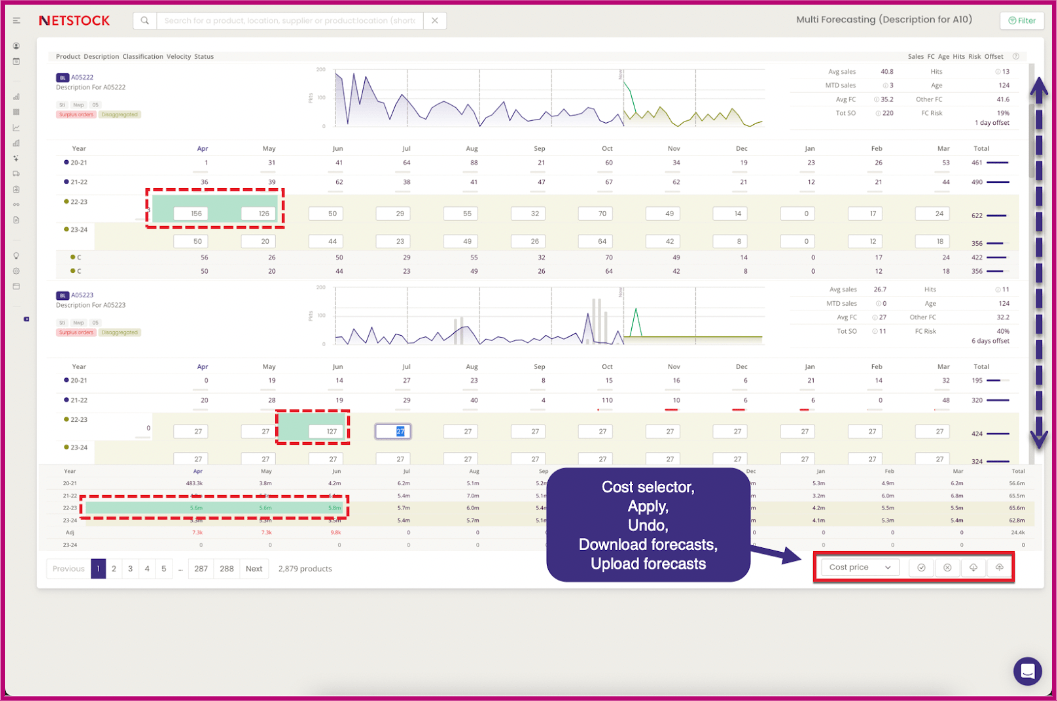Clear the search box with X
This screenshot has height=701, width=1057.
pyautogui.click(x=435, y=20)
